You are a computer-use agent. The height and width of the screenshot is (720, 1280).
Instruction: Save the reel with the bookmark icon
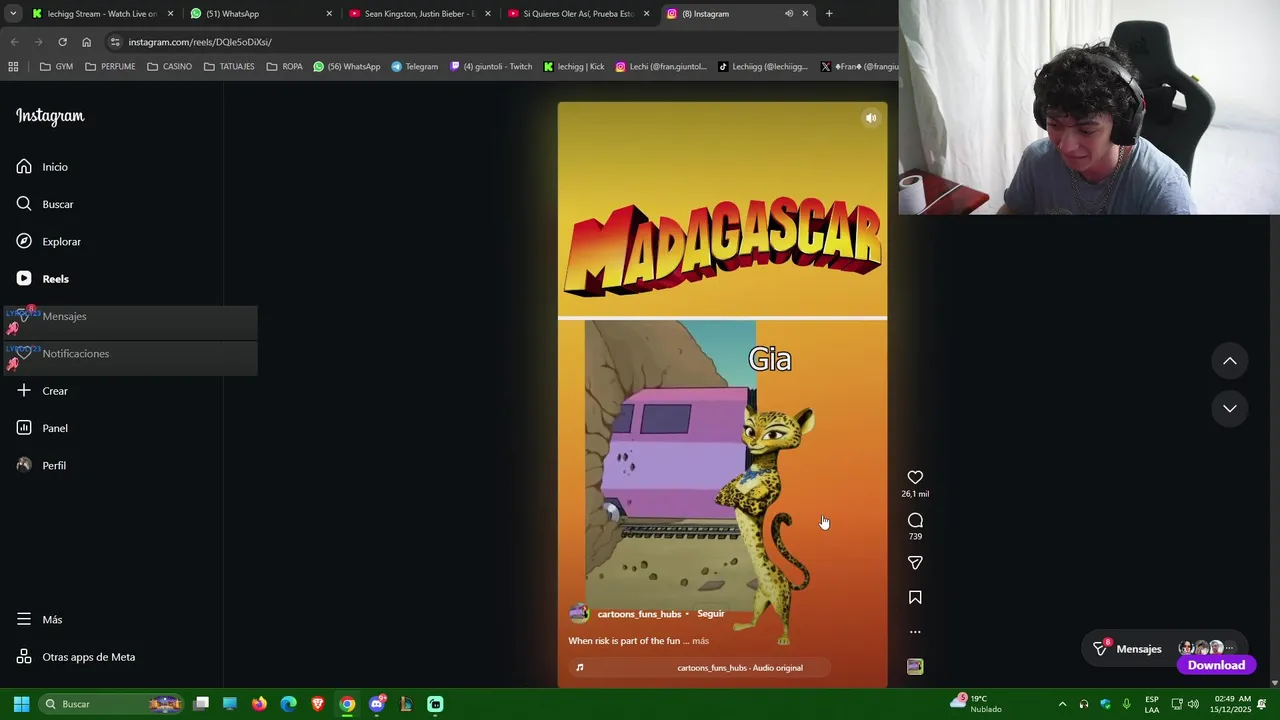pos(915,597)
